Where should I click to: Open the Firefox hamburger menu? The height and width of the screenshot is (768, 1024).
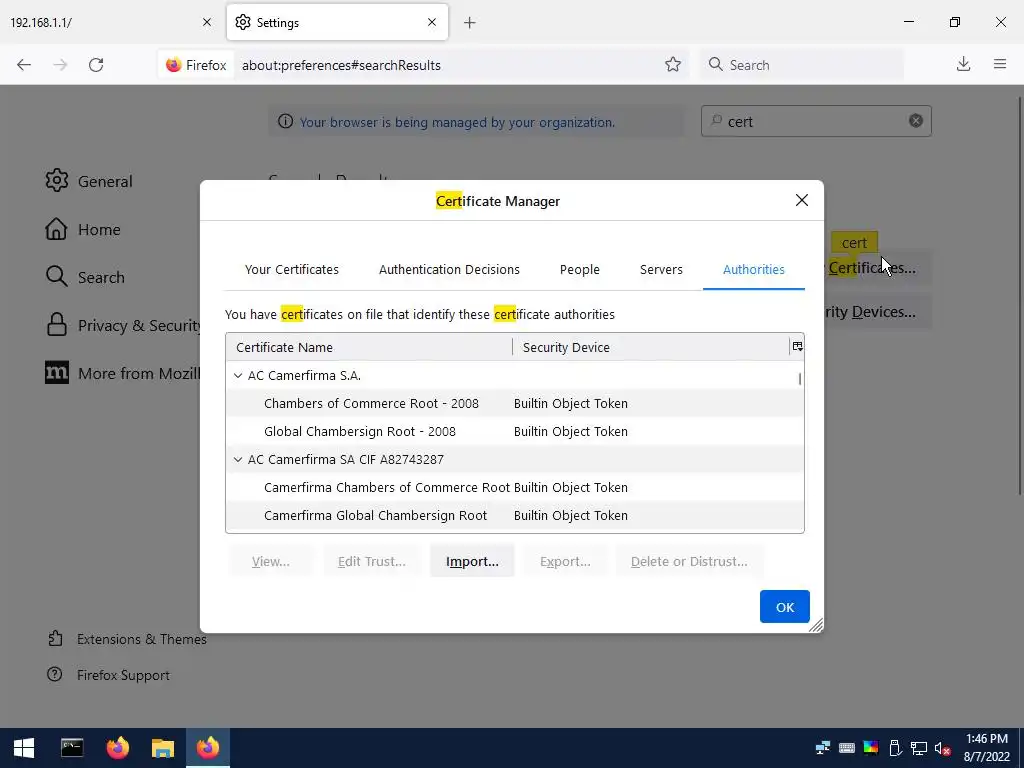pos(1000,64)
